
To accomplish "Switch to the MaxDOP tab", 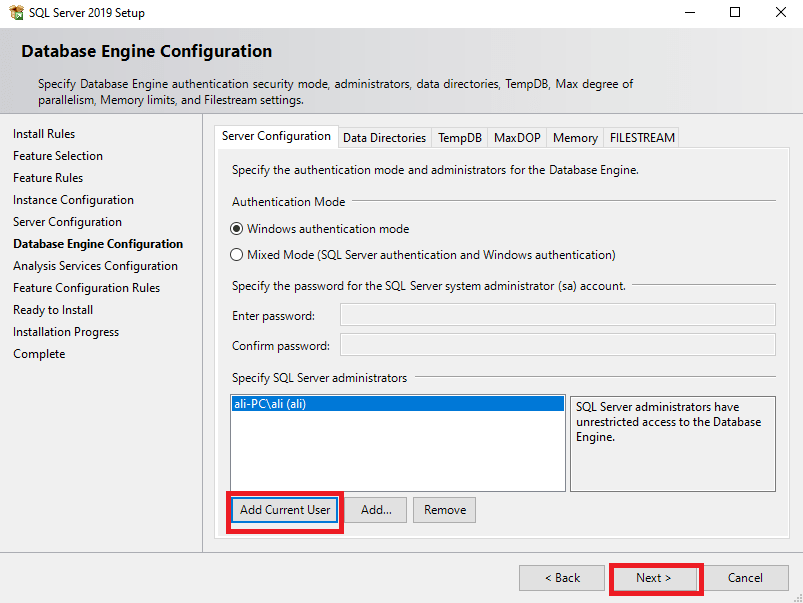I will [x=517, y=138].
